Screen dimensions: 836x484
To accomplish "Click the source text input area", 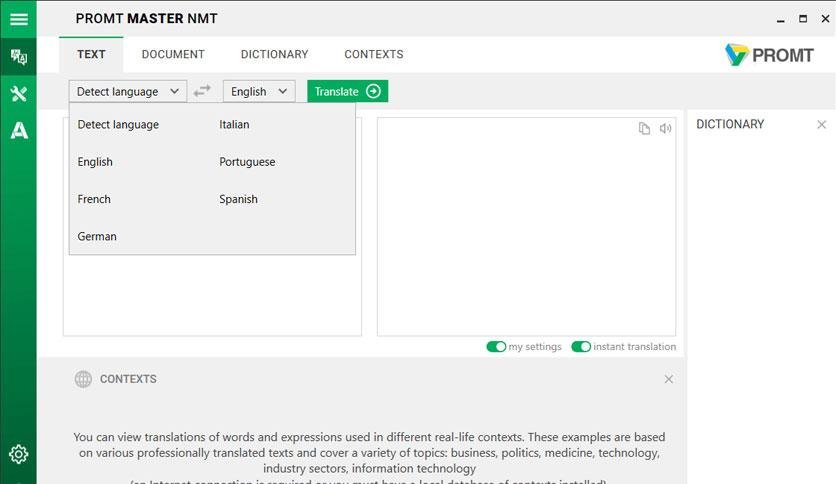I will coord(212,295).
